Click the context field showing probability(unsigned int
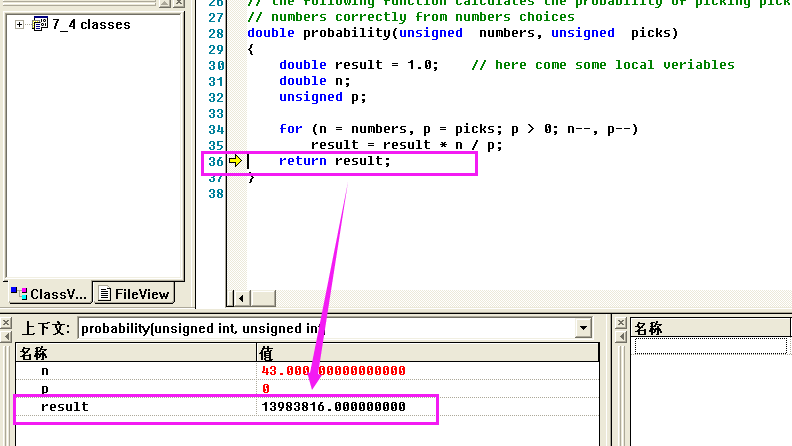 pos(326,328)
